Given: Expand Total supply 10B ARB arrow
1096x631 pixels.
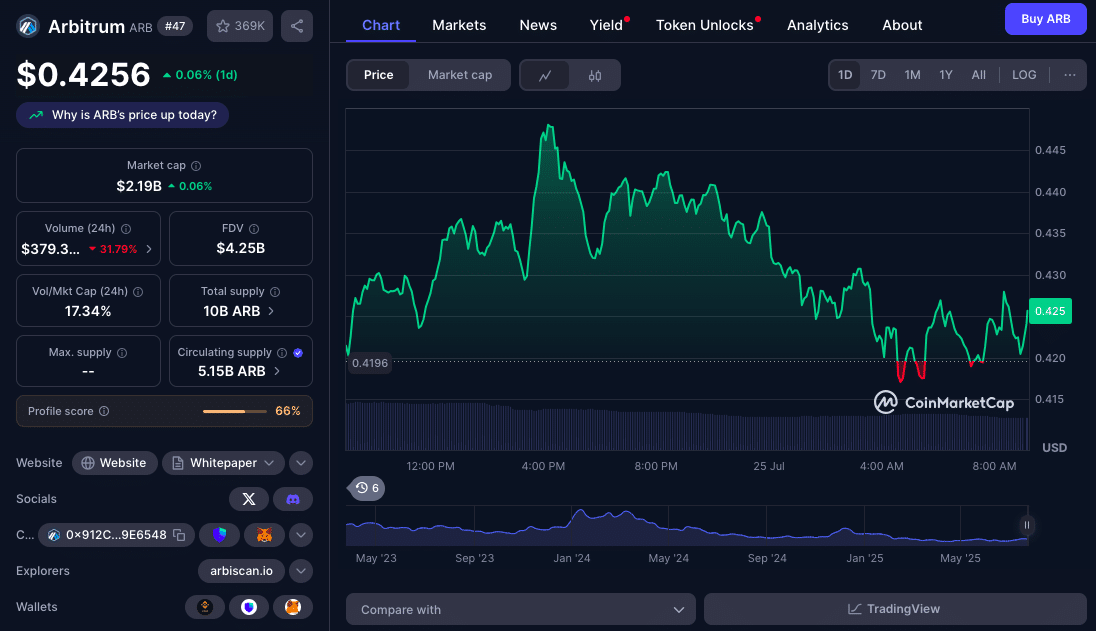Looking at the screenshot, I should 271,311.
